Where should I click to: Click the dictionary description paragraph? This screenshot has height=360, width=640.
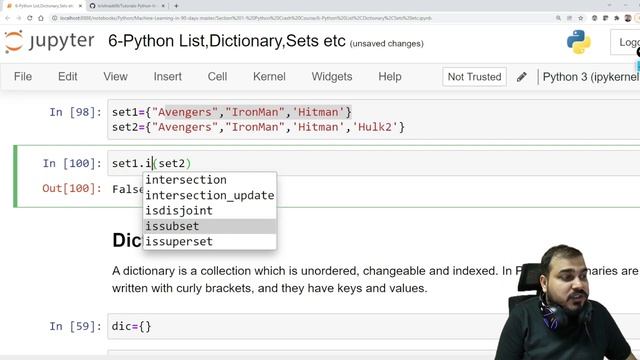[x=375, y=280]
